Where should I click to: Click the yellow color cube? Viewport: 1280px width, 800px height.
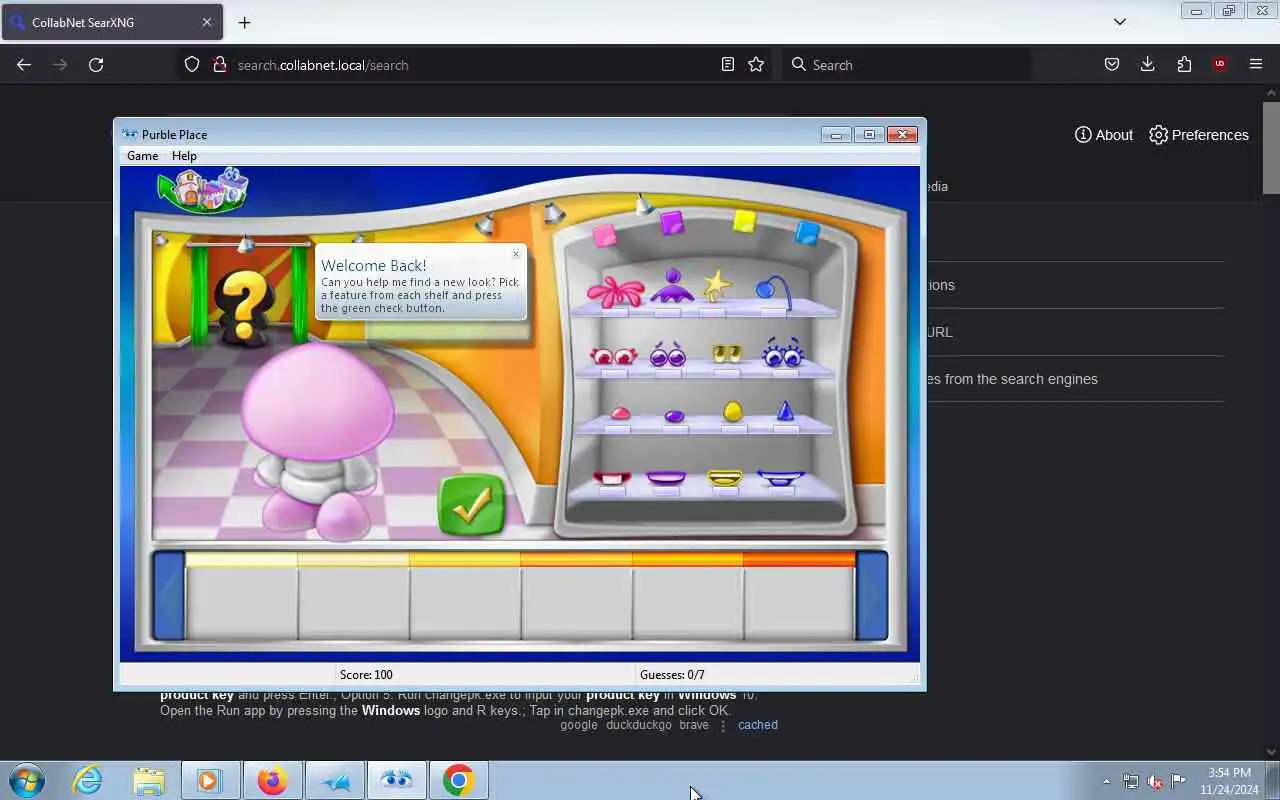pyautogui.click(x=744, y=221)
